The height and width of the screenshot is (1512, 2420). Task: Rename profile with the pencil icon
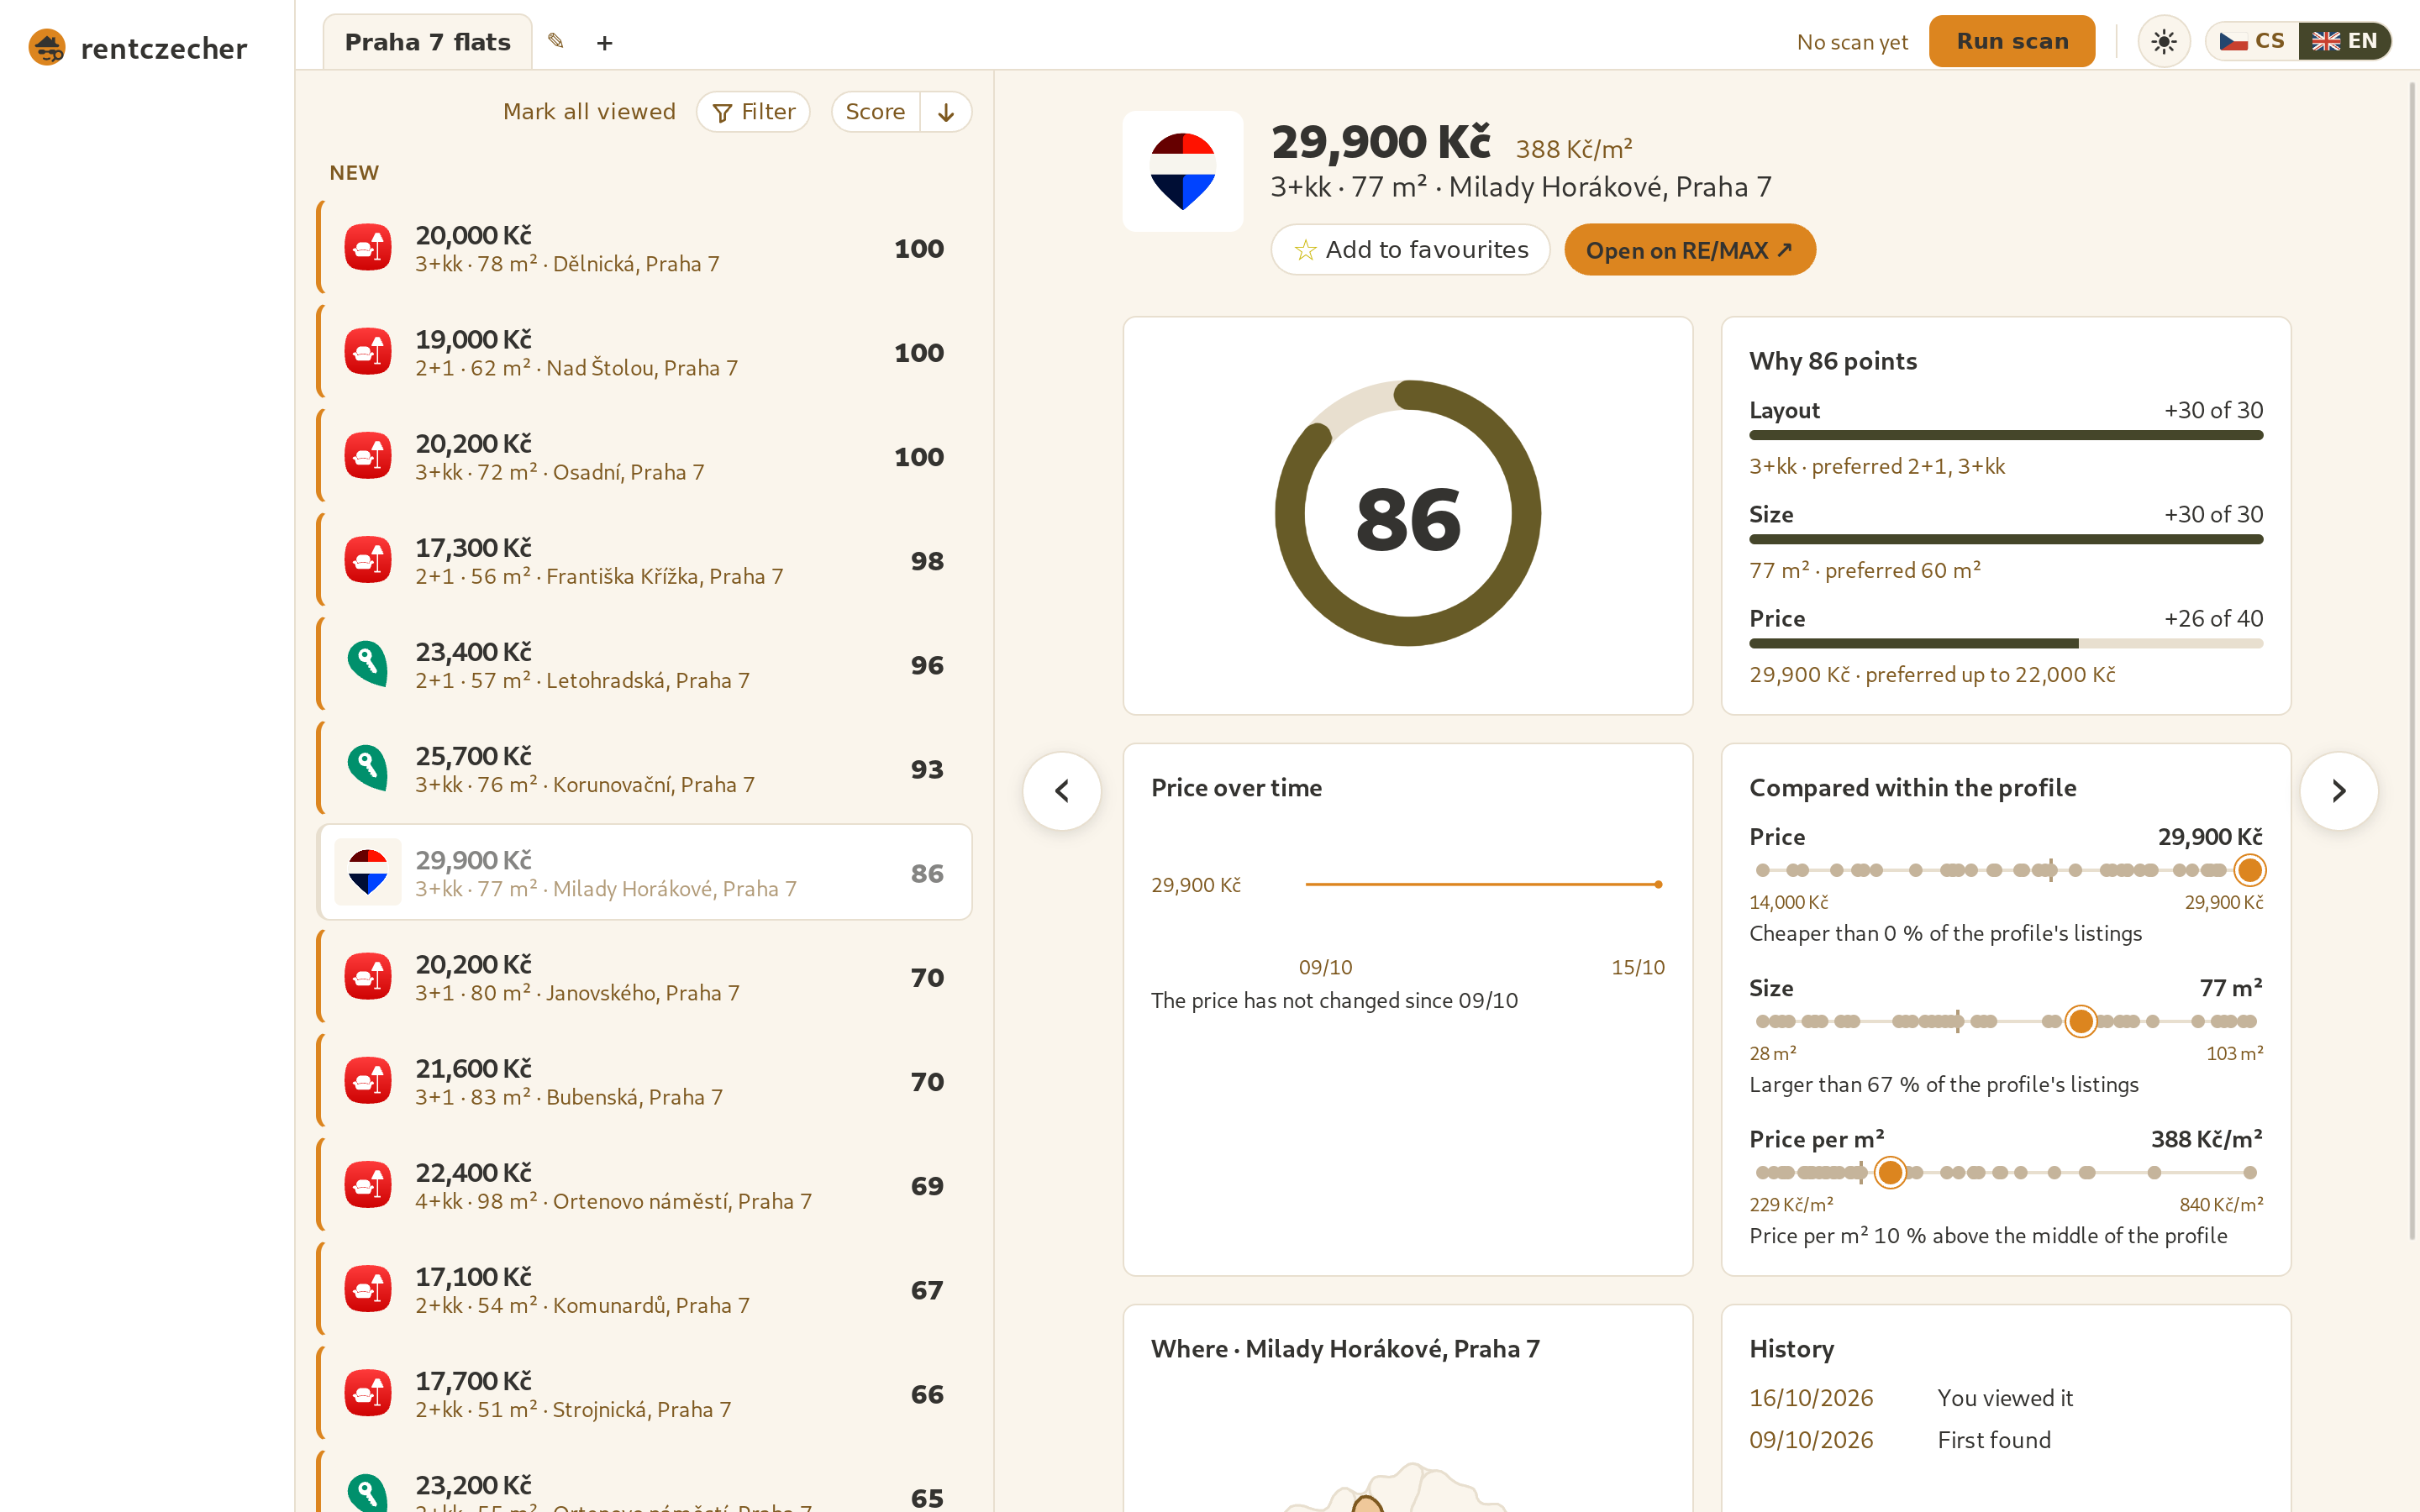[x=556, y=42]
